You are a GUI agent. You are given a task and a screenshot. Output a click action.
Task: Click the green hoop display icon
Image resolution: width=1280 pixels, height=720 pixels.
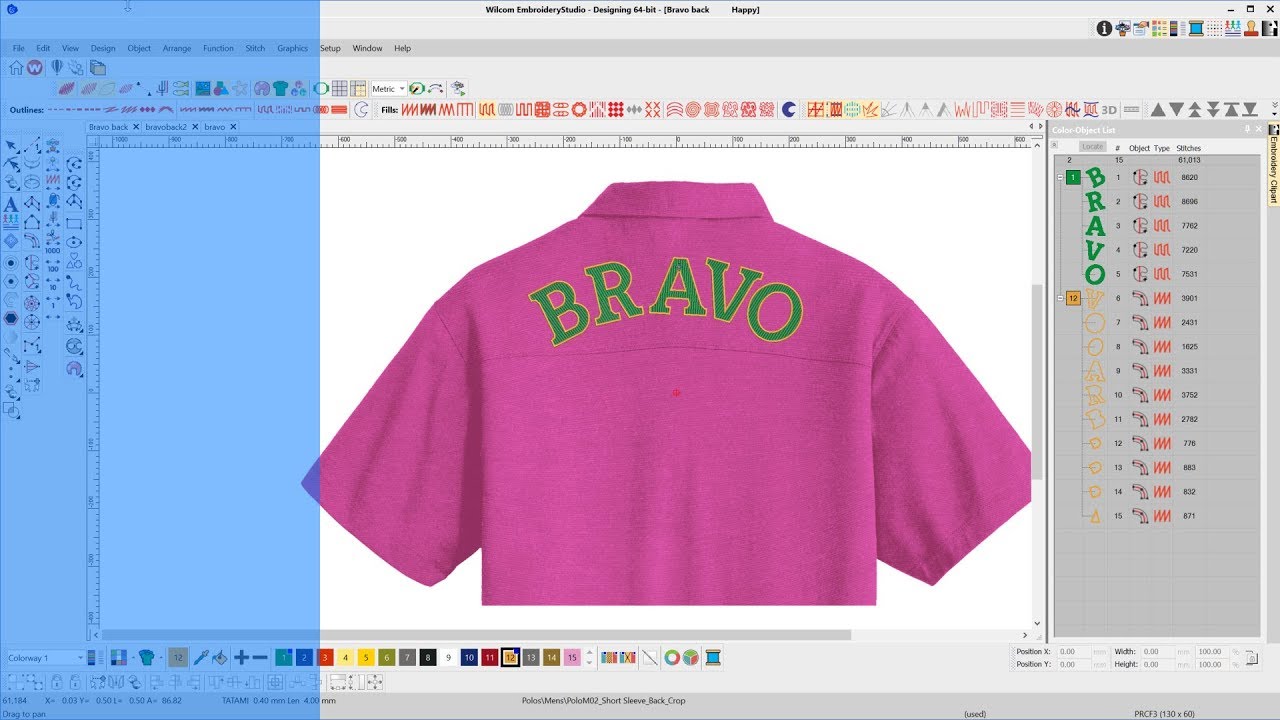click(321, 89)
